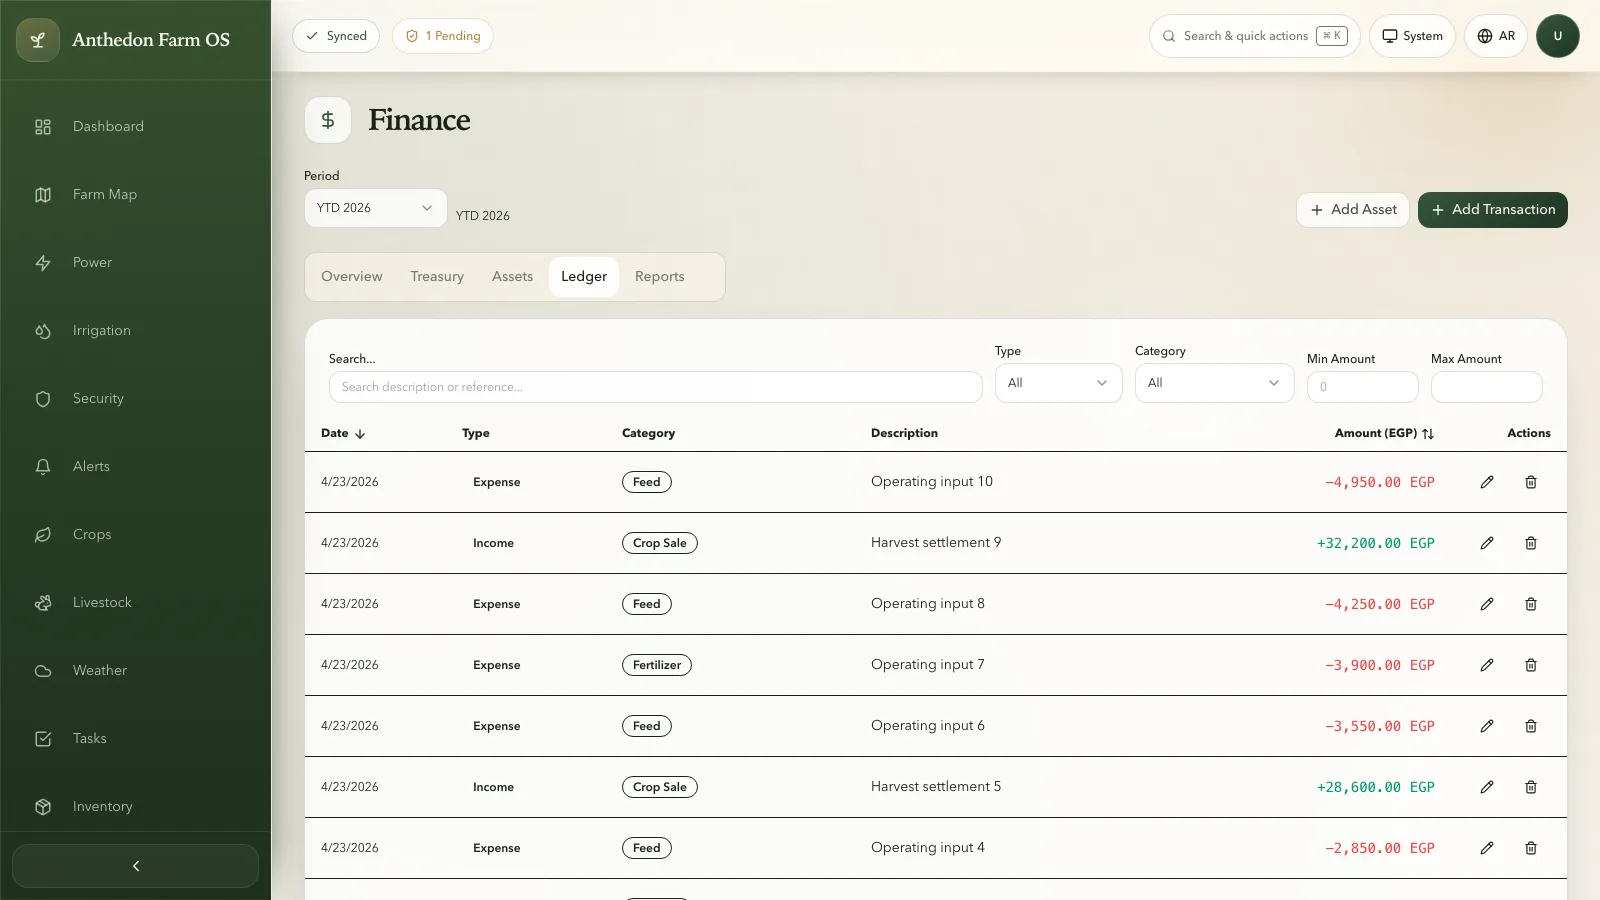The height and width of the screenshot is (900, 1600).
Task: Click amount +32,200.00 EGP
Action: pos(1376,543)
